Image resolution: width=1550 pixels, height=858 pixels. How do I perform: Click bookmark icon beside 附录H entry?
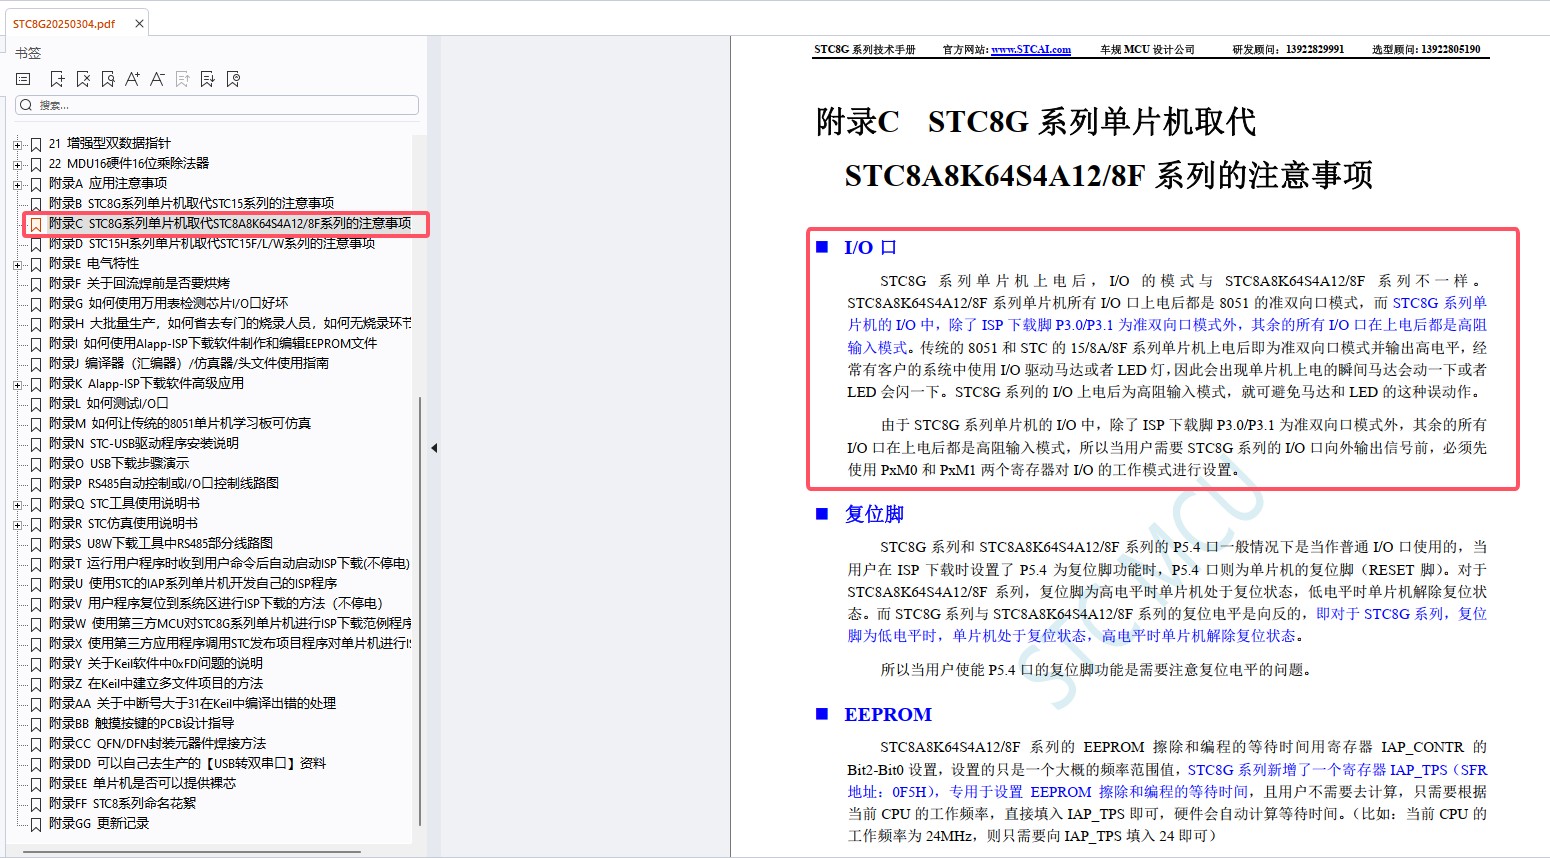[x=36, y=324]
